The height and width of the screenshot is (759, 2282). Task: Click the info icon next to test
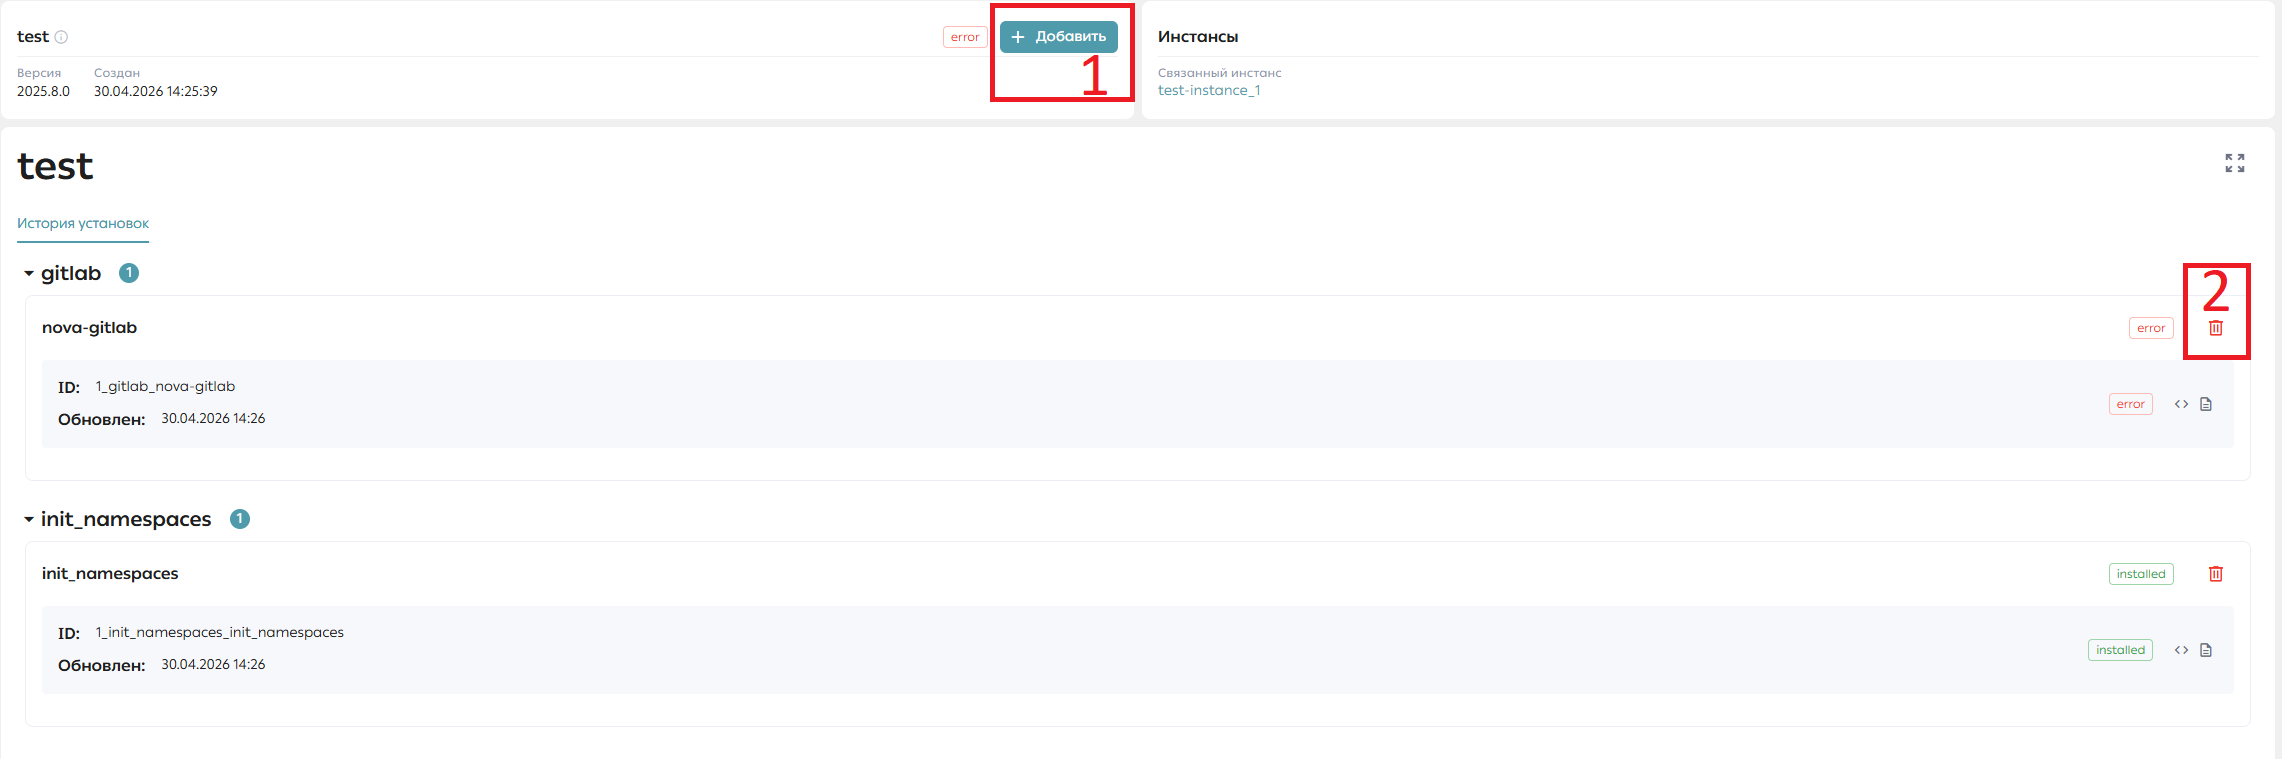coord(61,37)
